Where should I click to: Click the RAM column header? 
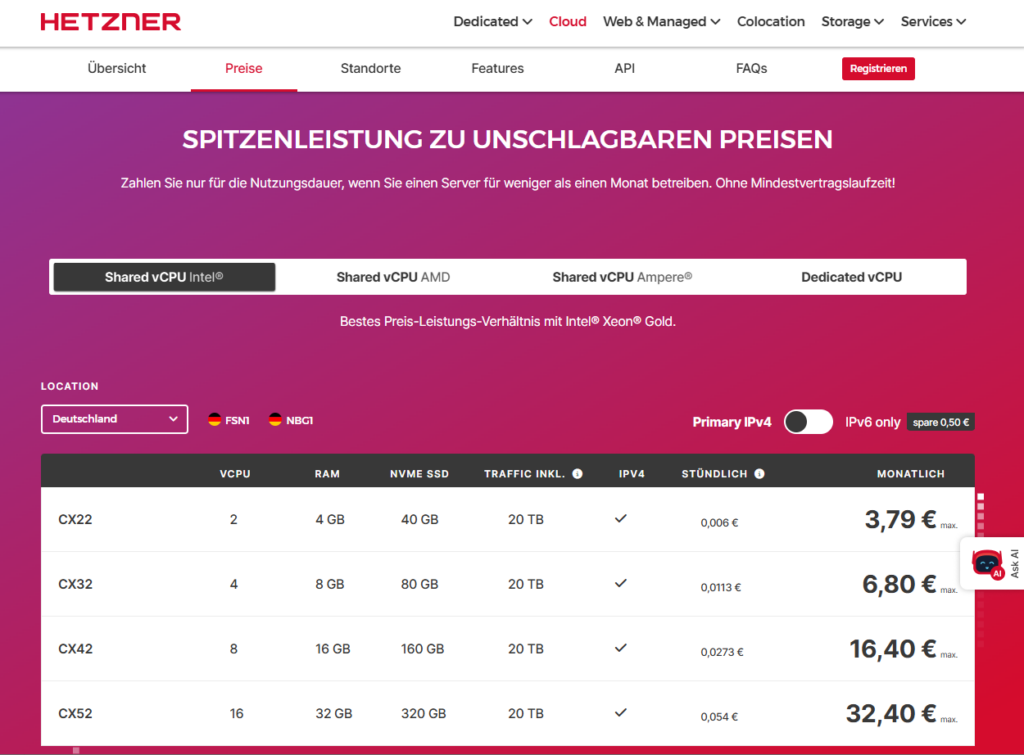(x=327, y=474)
